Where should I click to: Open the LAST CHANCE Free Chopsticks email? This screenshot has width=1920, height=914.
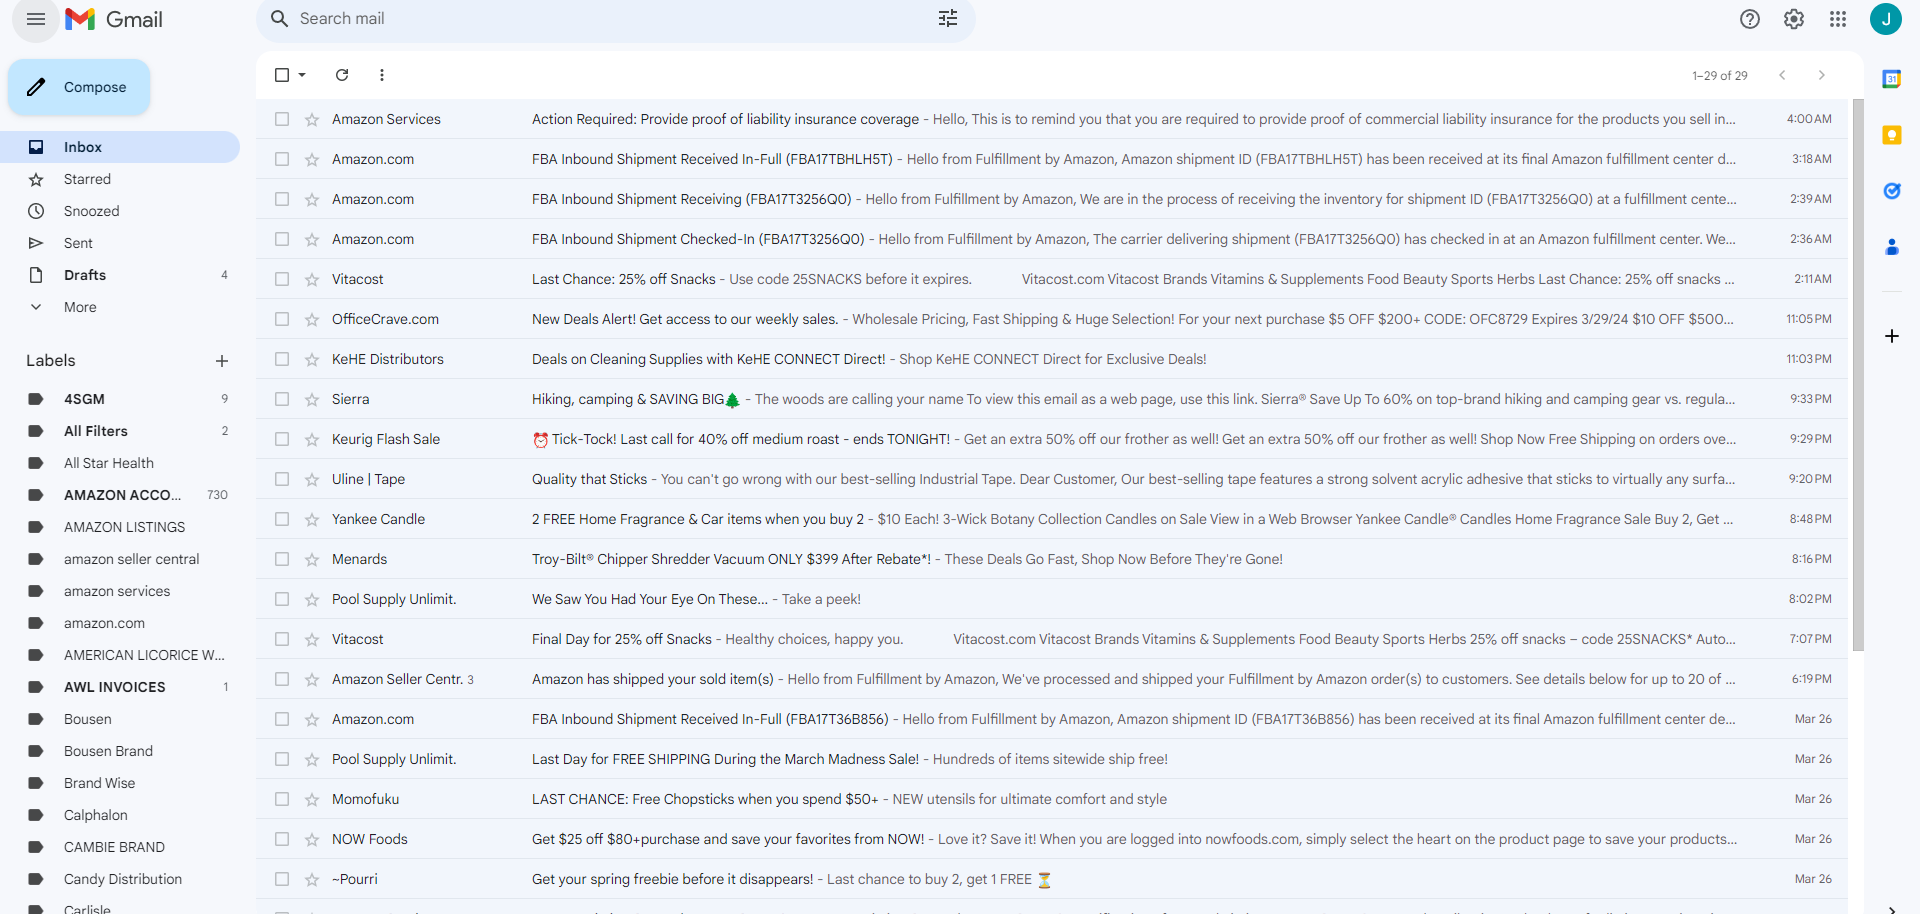coord(1052,799)
